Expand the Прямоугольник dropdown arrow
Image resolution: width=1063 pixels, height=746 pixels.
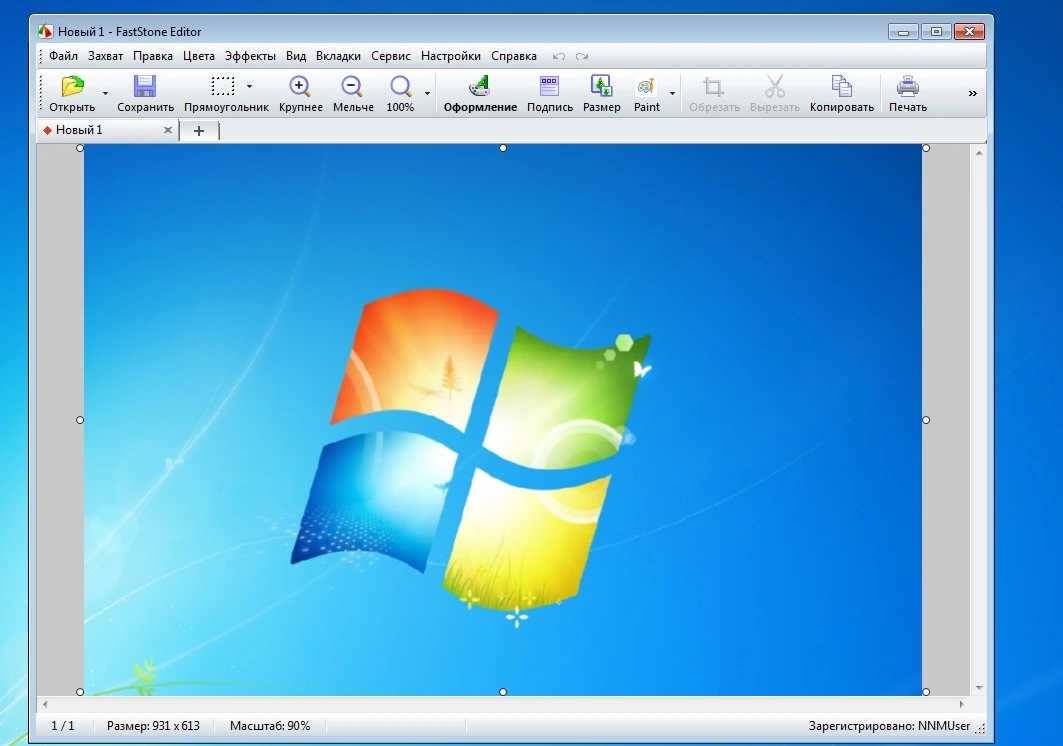pyautogui.click(x=249, y=86)
